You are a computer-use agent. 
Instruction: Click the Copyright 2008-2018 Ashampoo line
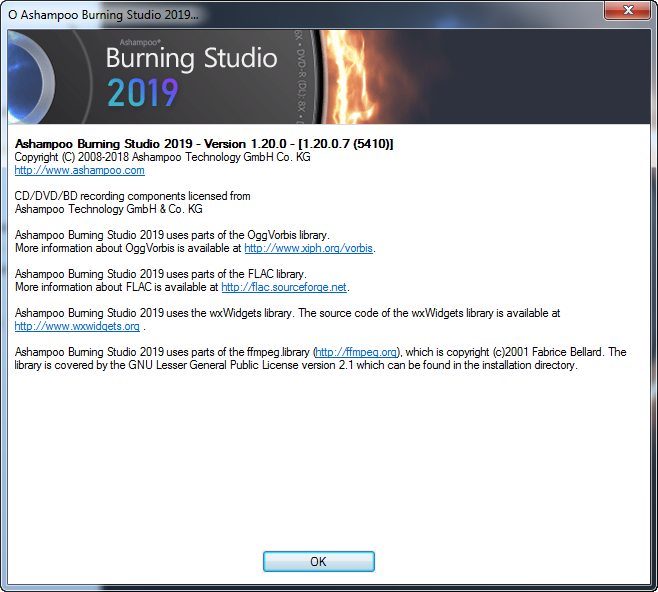(x=162, y=157)
